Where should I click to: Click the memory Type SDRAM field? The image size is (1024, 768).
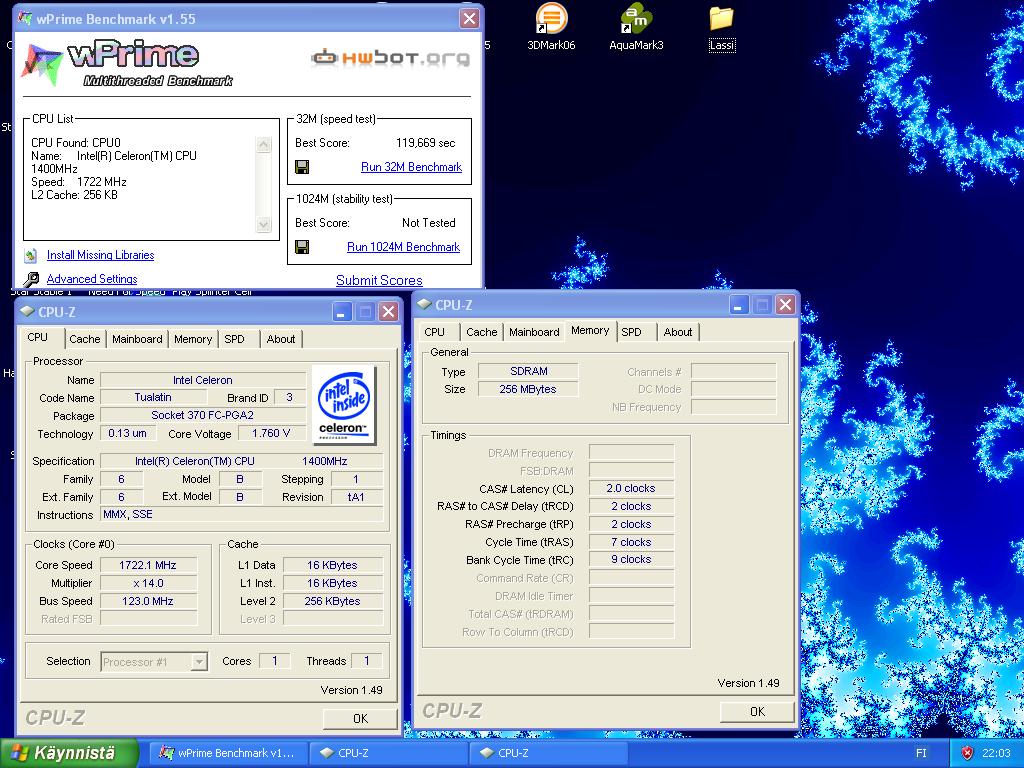528,372
